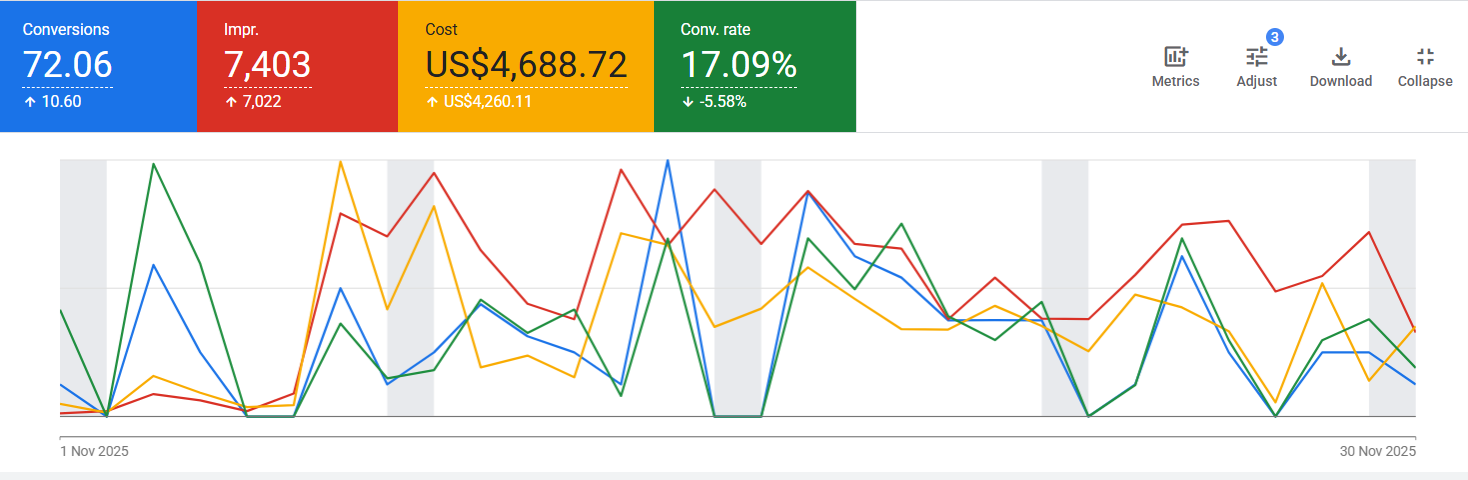Click the 30 Nov 2025 axis label

click(1377, 452)
